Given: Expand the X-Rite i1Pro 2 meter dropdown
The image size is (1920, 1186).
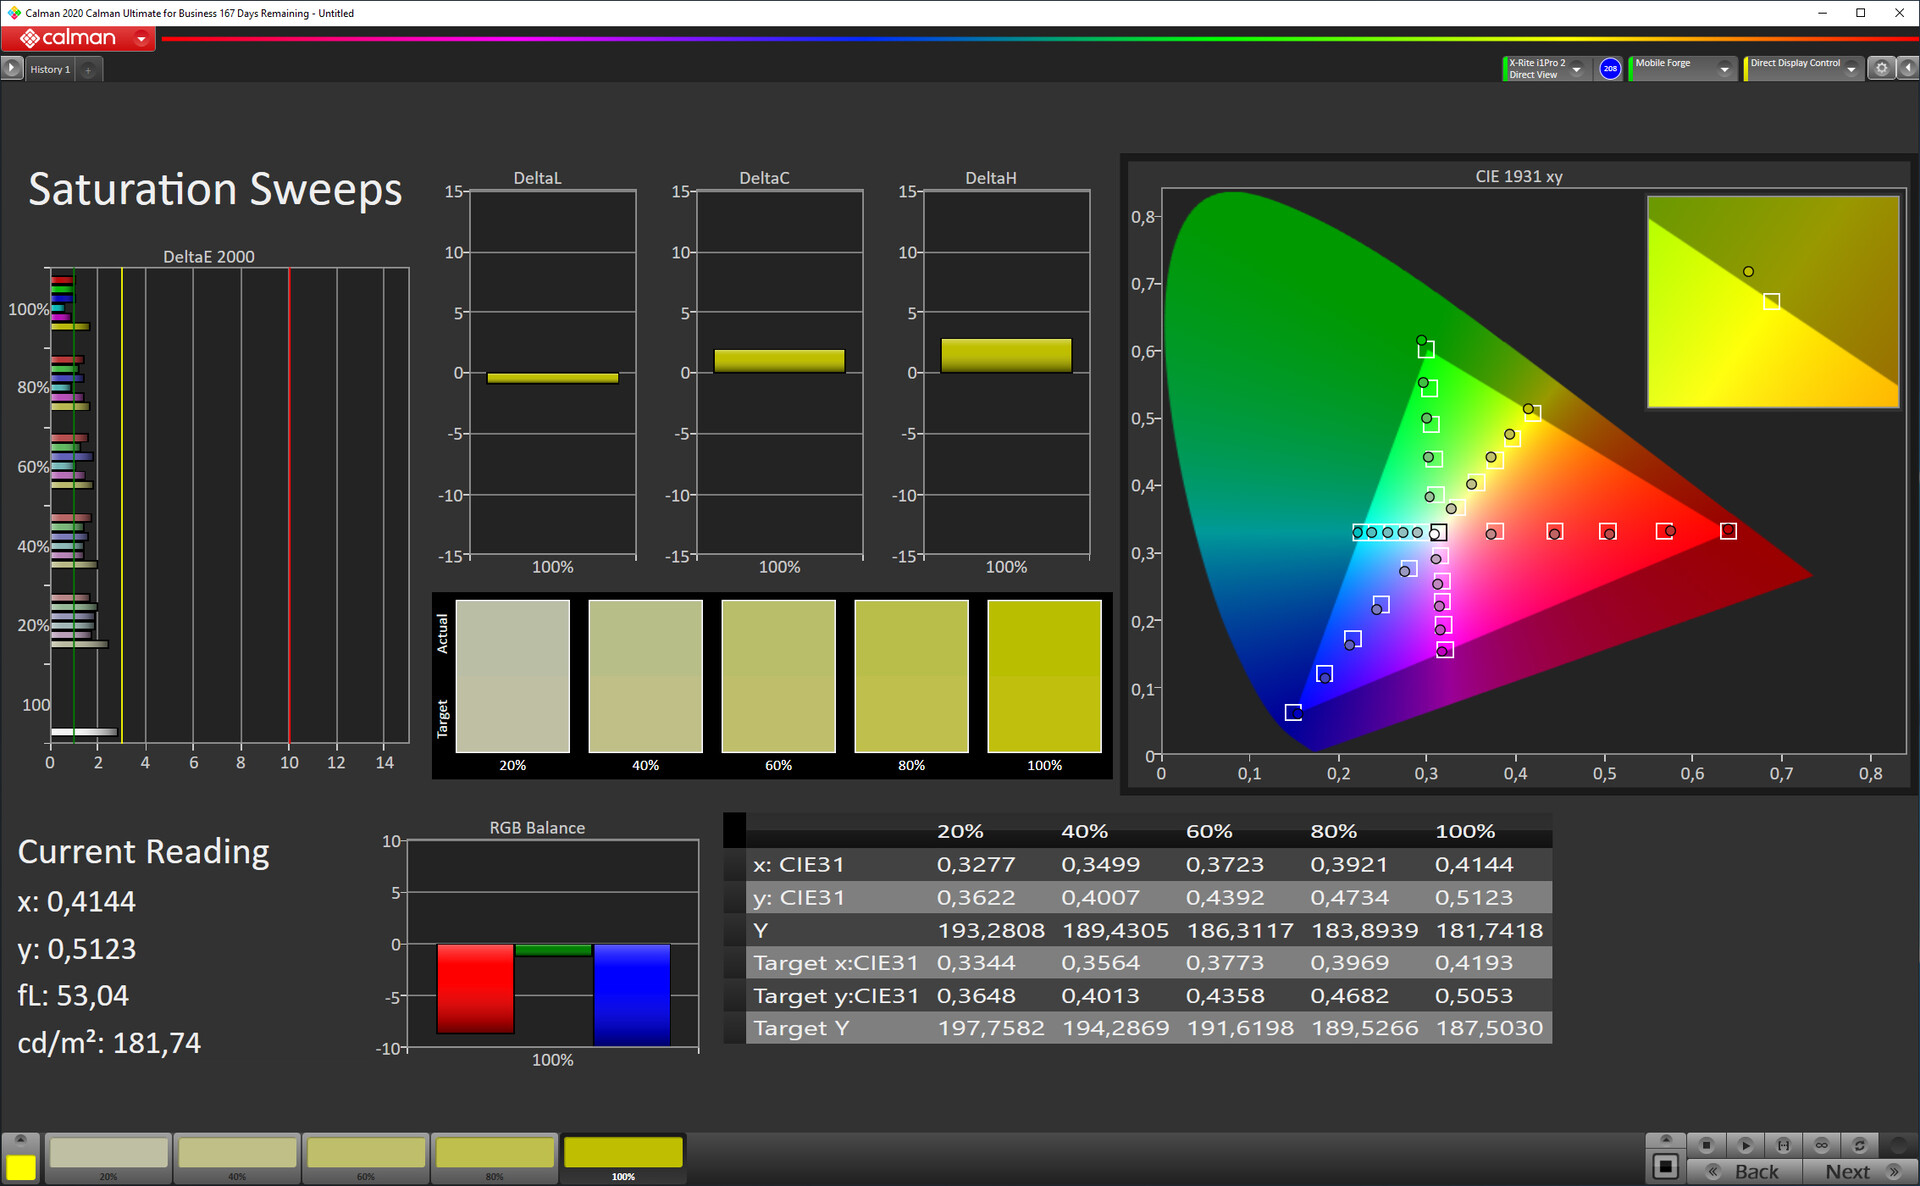Looking at the screenshot, I should point(1576,69).
